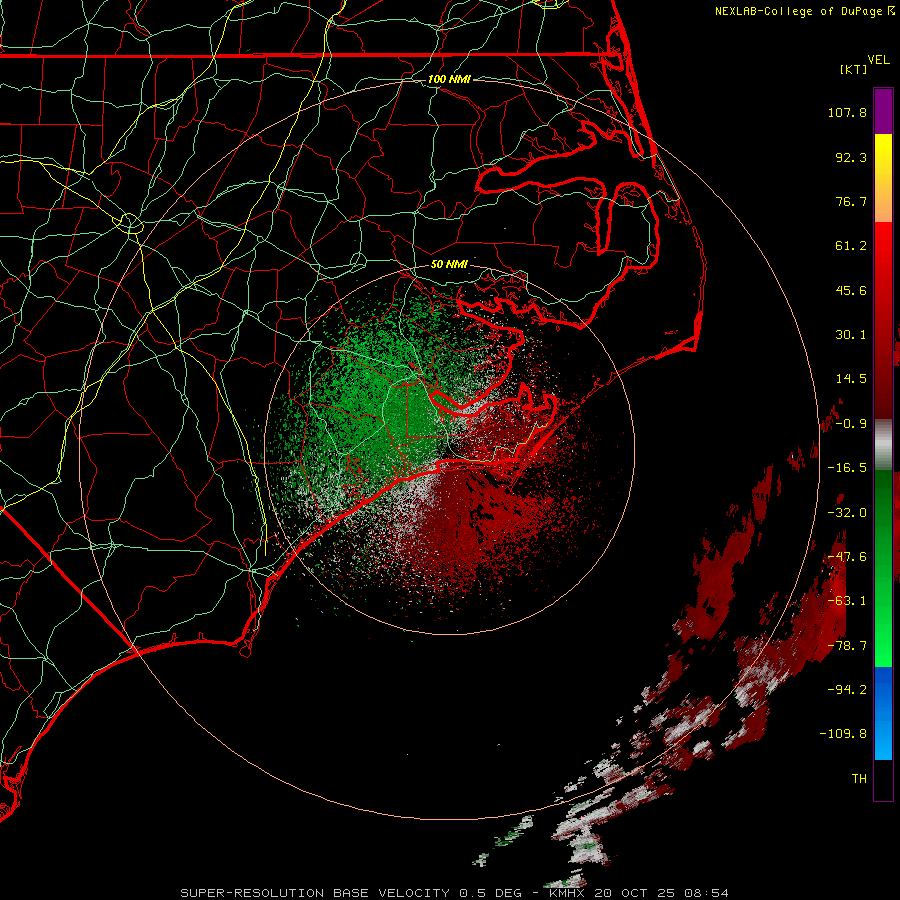Click the 50 NMI range ring label
The height and width of the screenshot is (900, 900).
tap(449, 264)
